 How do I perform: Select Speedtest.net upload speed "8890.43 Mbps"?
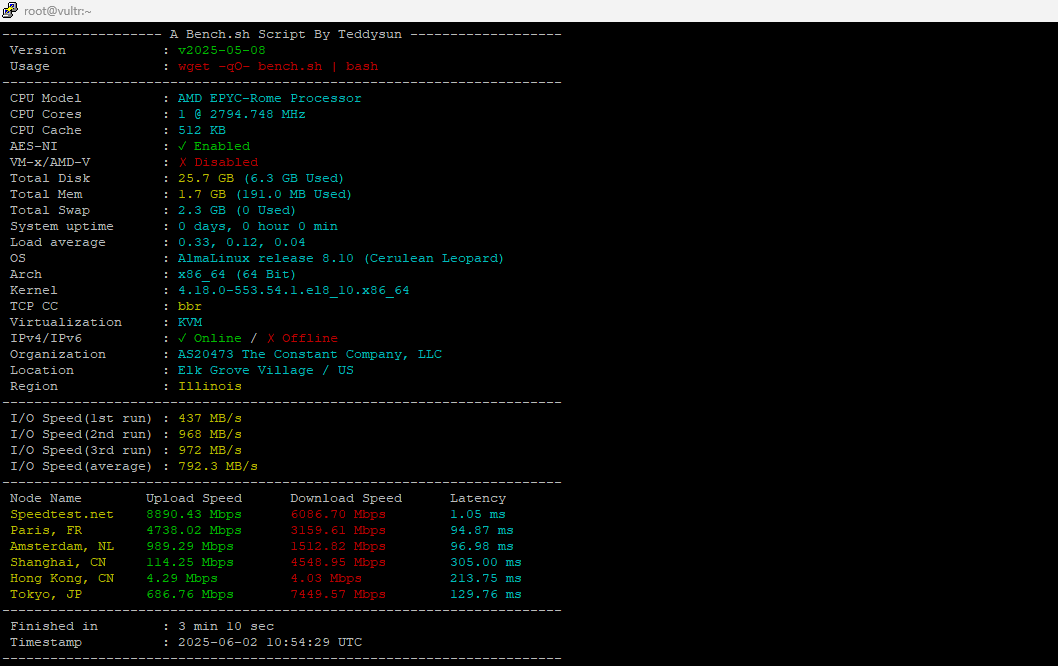[194, 516]
